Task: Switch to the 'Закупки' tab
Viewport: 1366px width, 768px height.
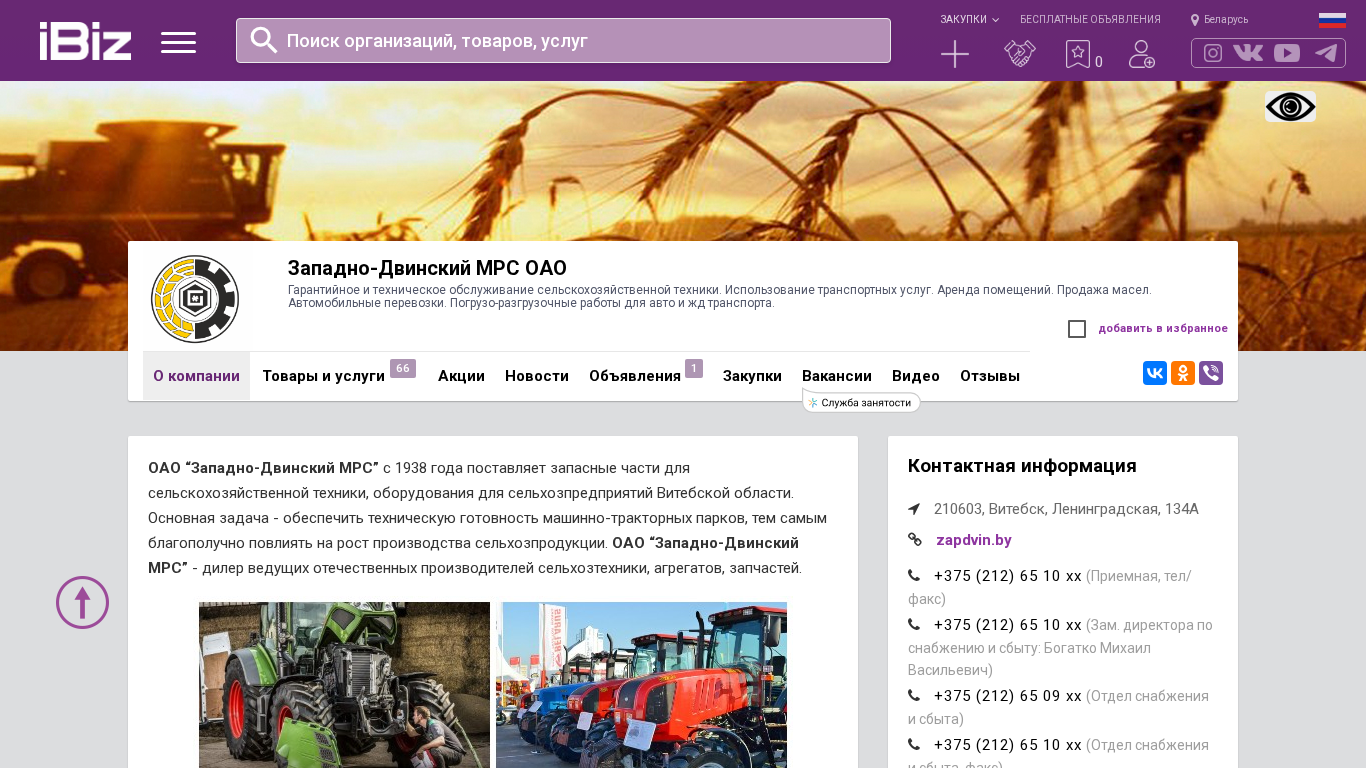Action: [752, 376]
